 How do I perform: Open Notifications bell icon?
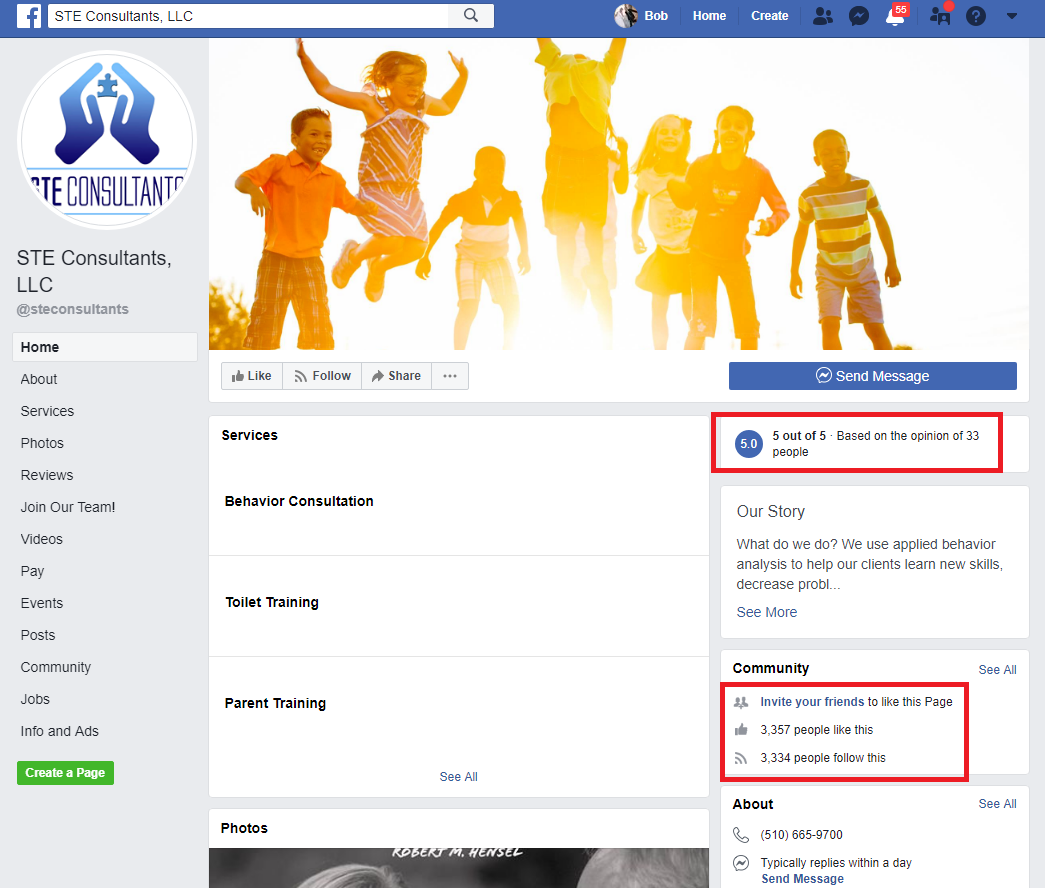click(894, 16)
